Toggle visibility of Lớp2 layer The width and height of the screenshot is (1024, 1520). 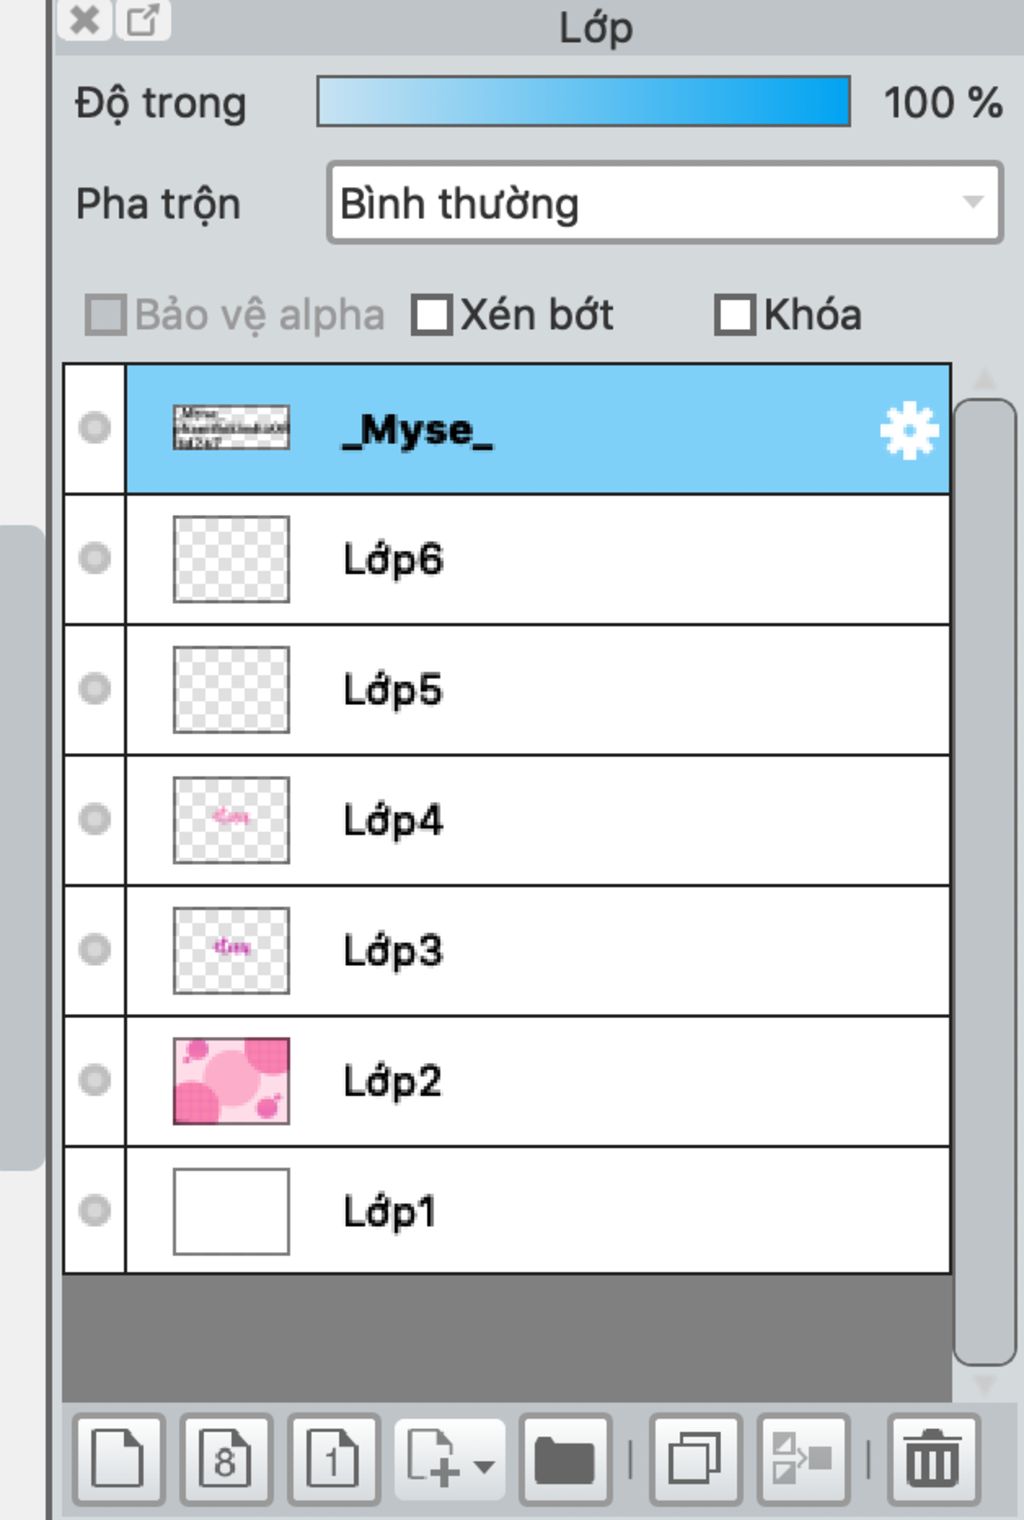coord(95,1080)
